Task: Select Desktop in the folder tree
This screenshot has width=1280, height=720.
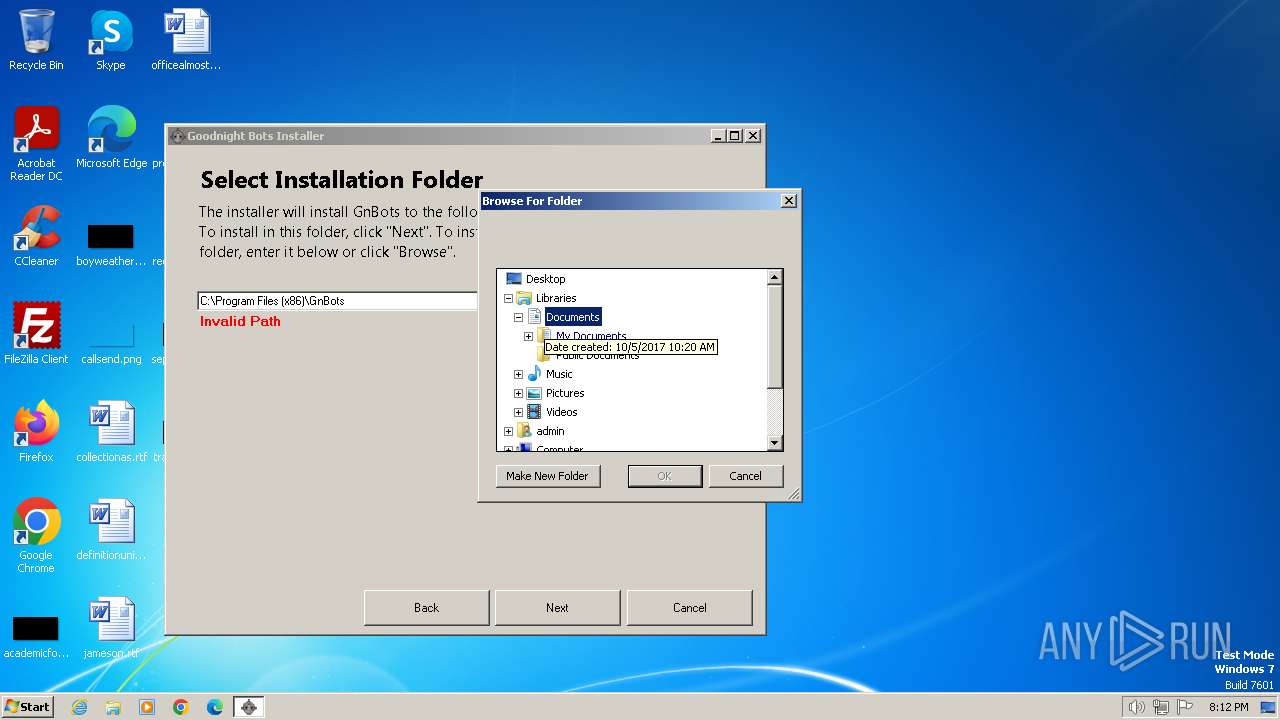Action: point(545,279)
